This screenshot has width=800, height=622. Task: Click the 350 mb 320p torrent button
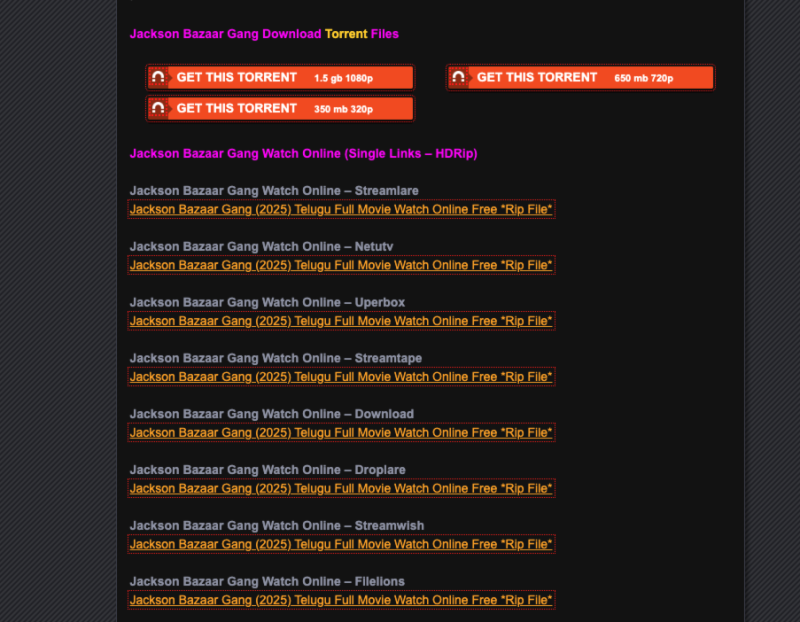pyautogui.click(x=280, y=109)
